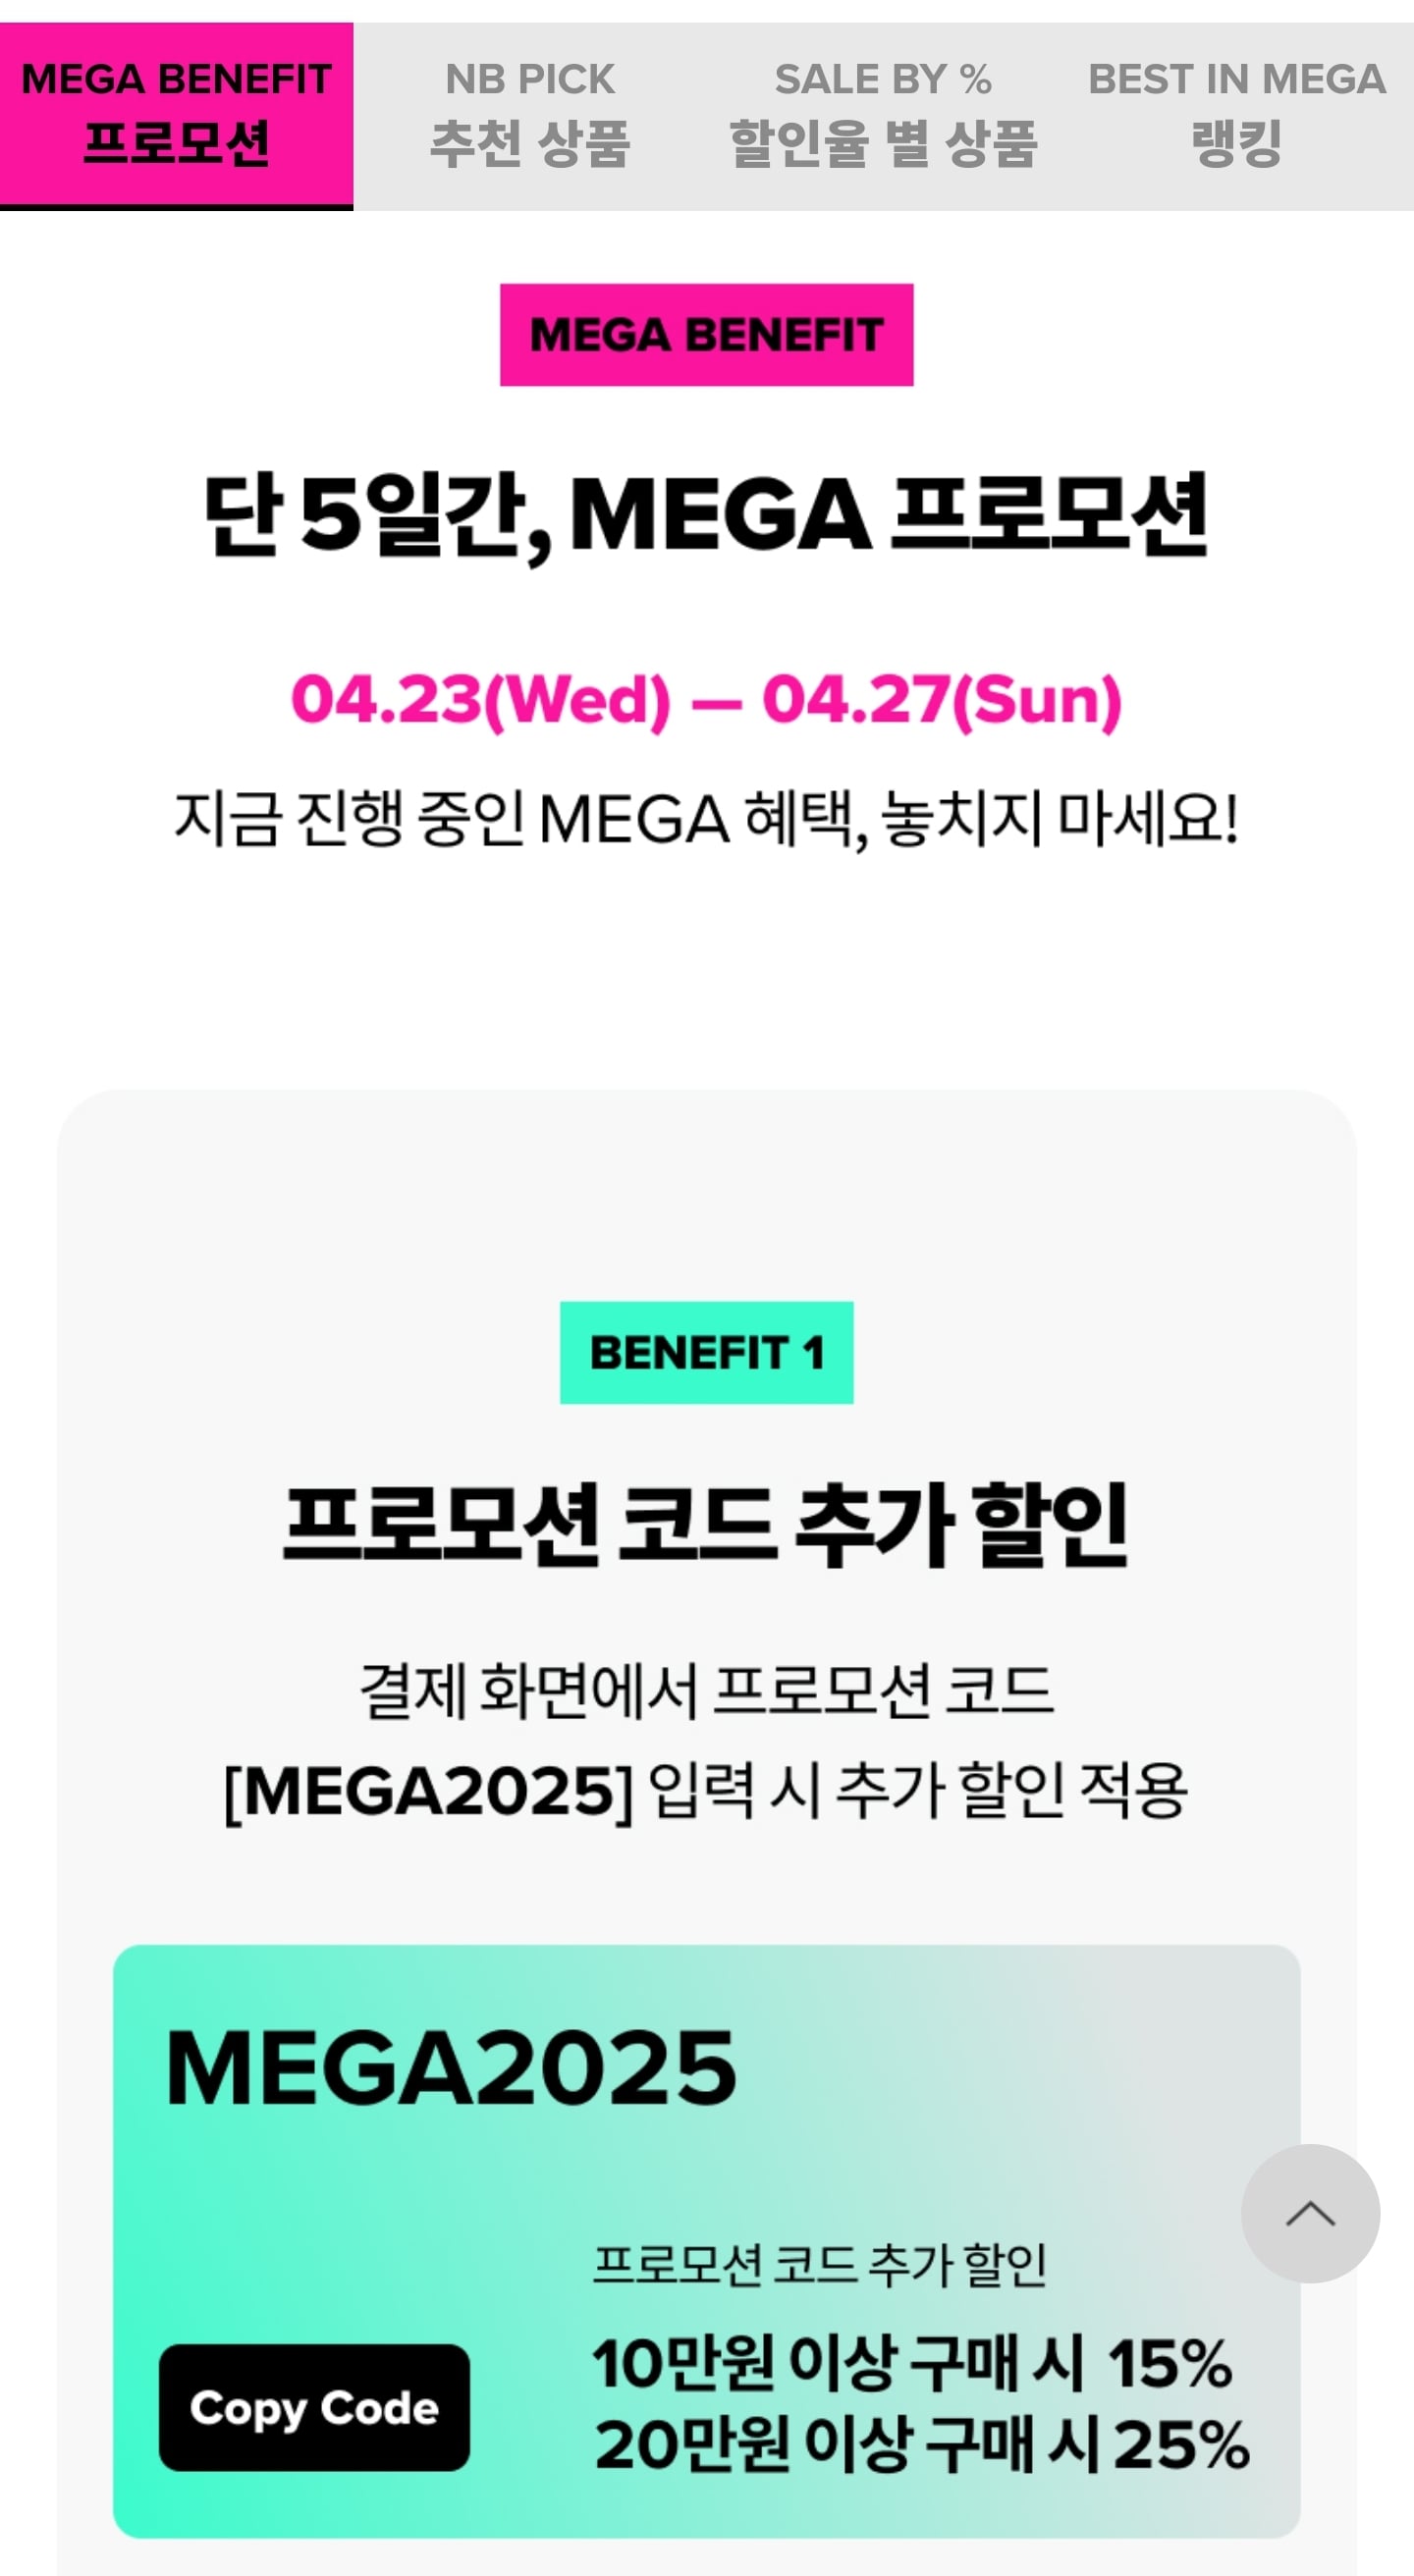
Task: Go to the BEST IN MEGA 랭킹 tab
Action: coord(1237,116)
